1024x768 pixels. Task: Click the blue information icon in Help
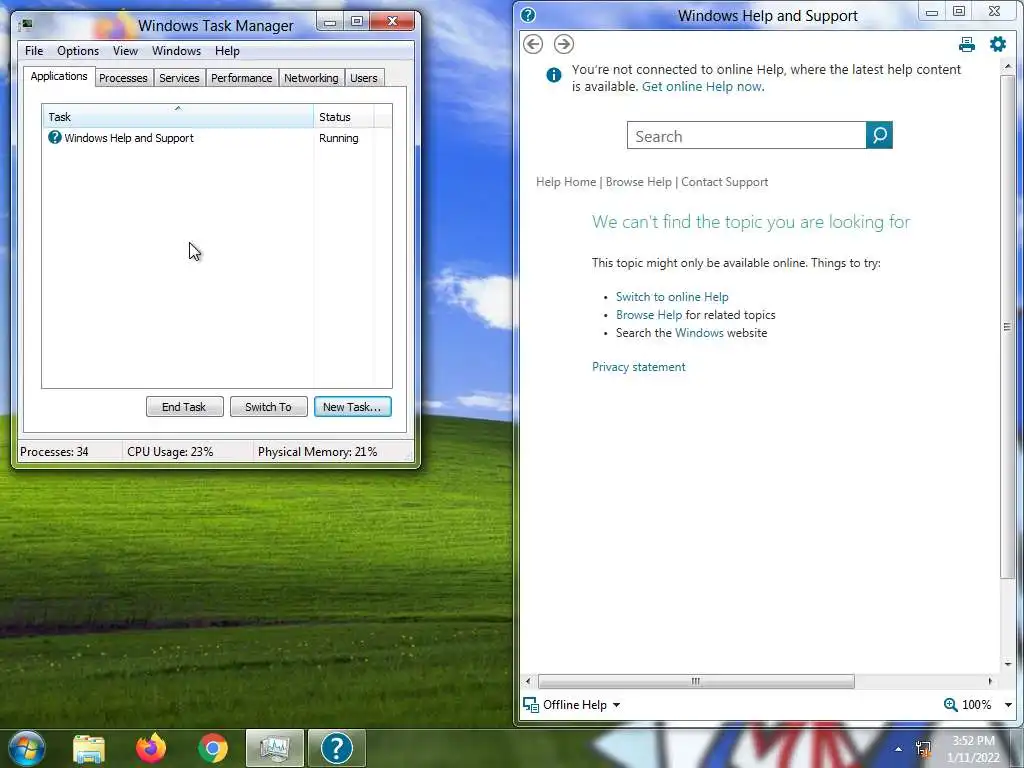(x=553, y=75)
